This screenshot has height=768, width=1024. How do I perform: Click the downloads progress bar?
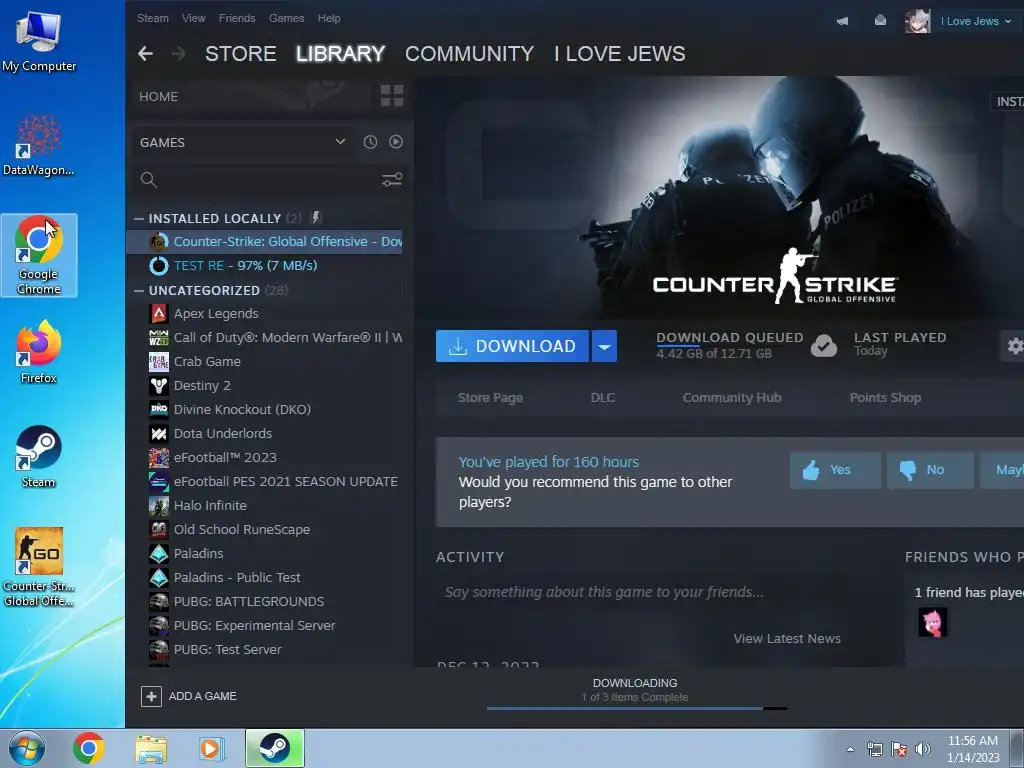(x=636, y=708)
